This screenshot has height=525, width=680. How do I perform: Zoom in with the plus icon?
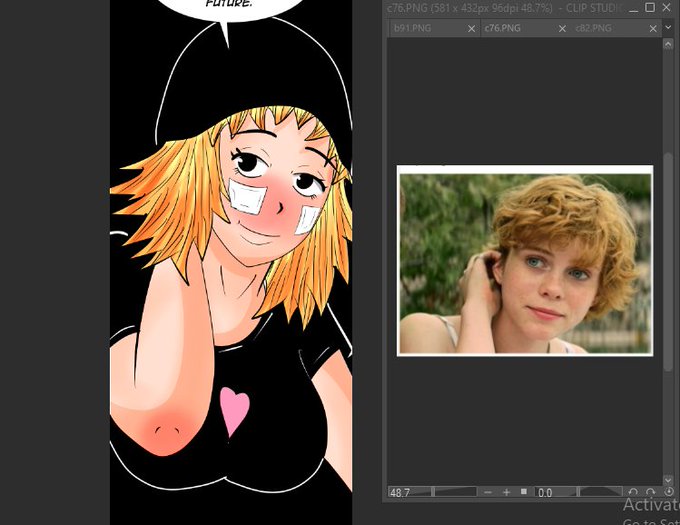(506, 492)
